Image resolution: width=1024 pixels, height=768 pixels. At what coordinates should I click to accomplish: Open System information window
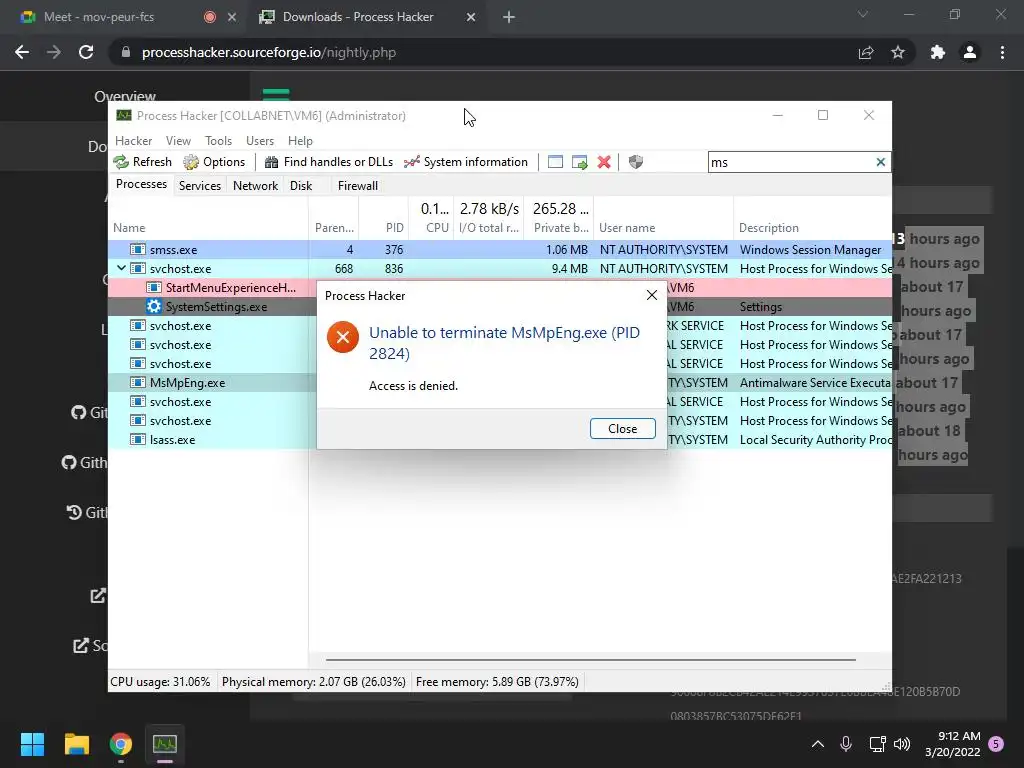pyautogui.click(x=466, y=162)
